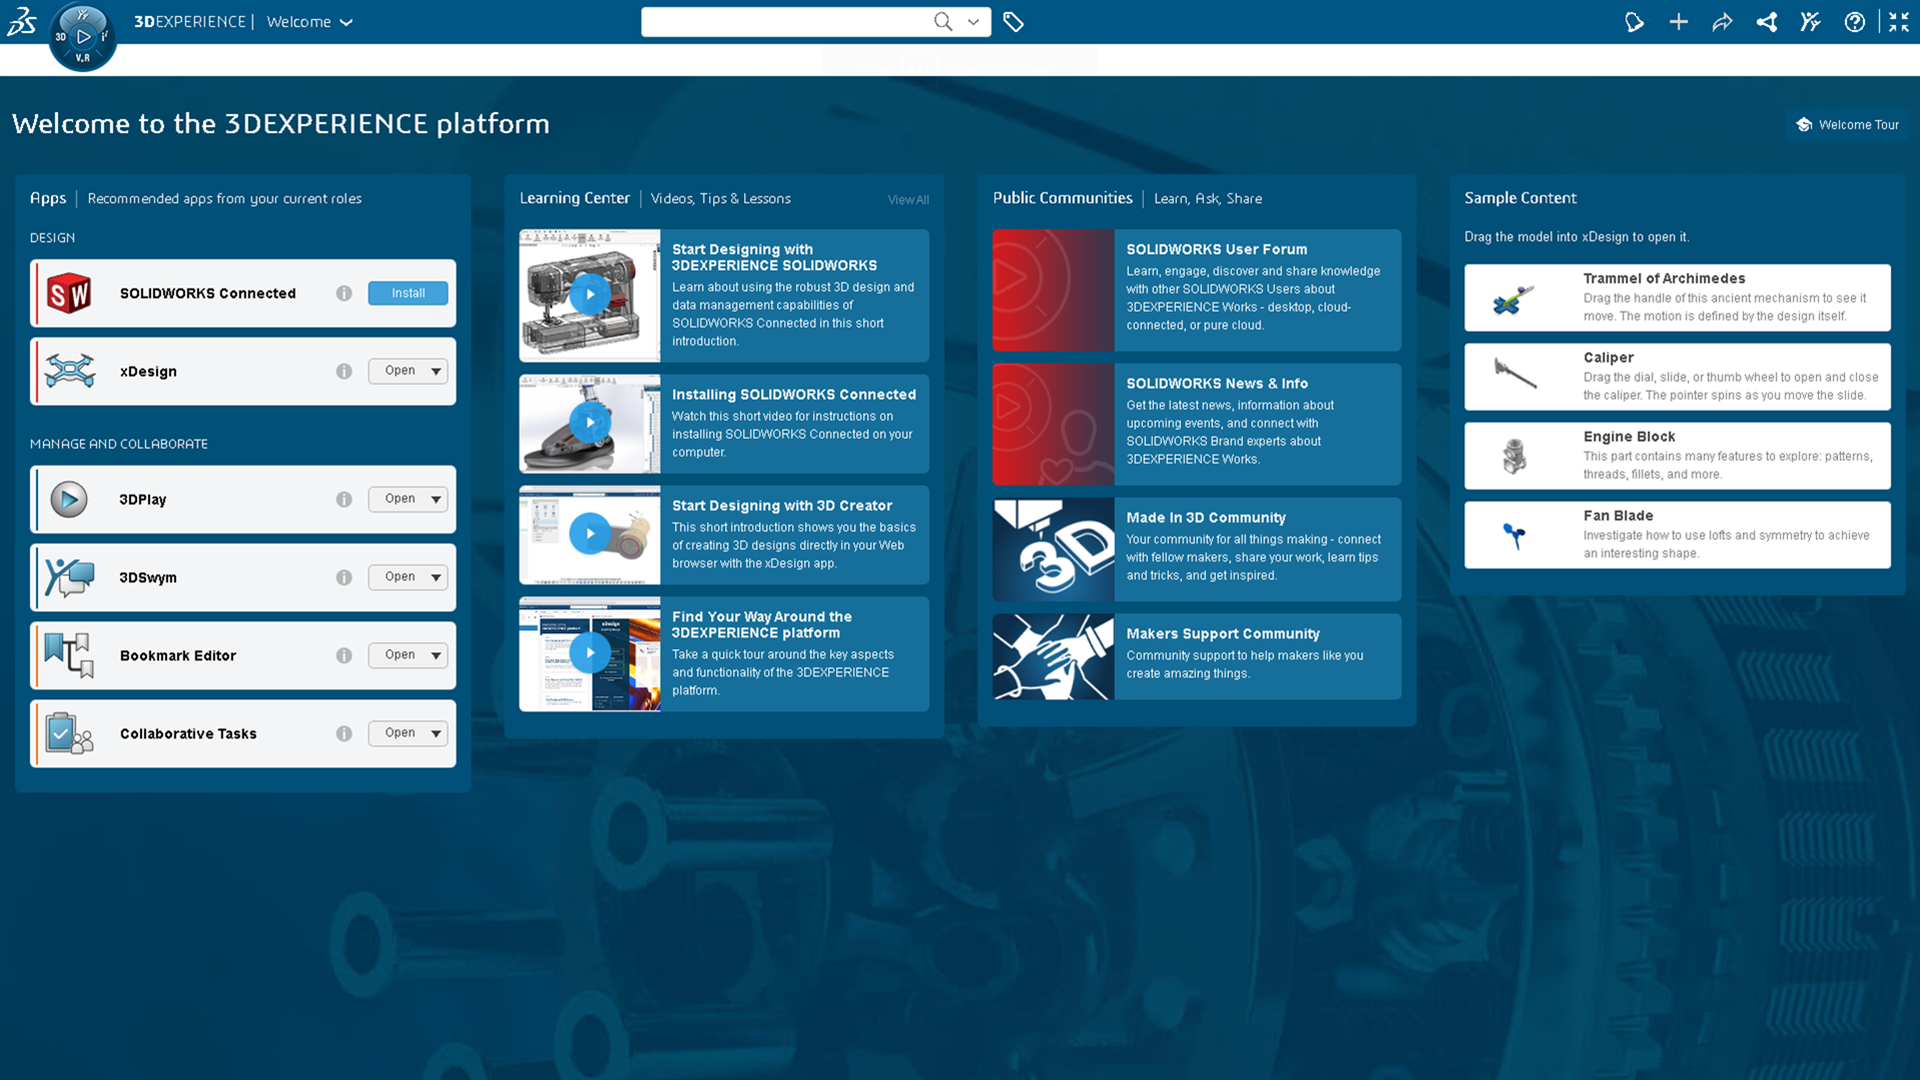Click the tag icon beside search

1013,22
